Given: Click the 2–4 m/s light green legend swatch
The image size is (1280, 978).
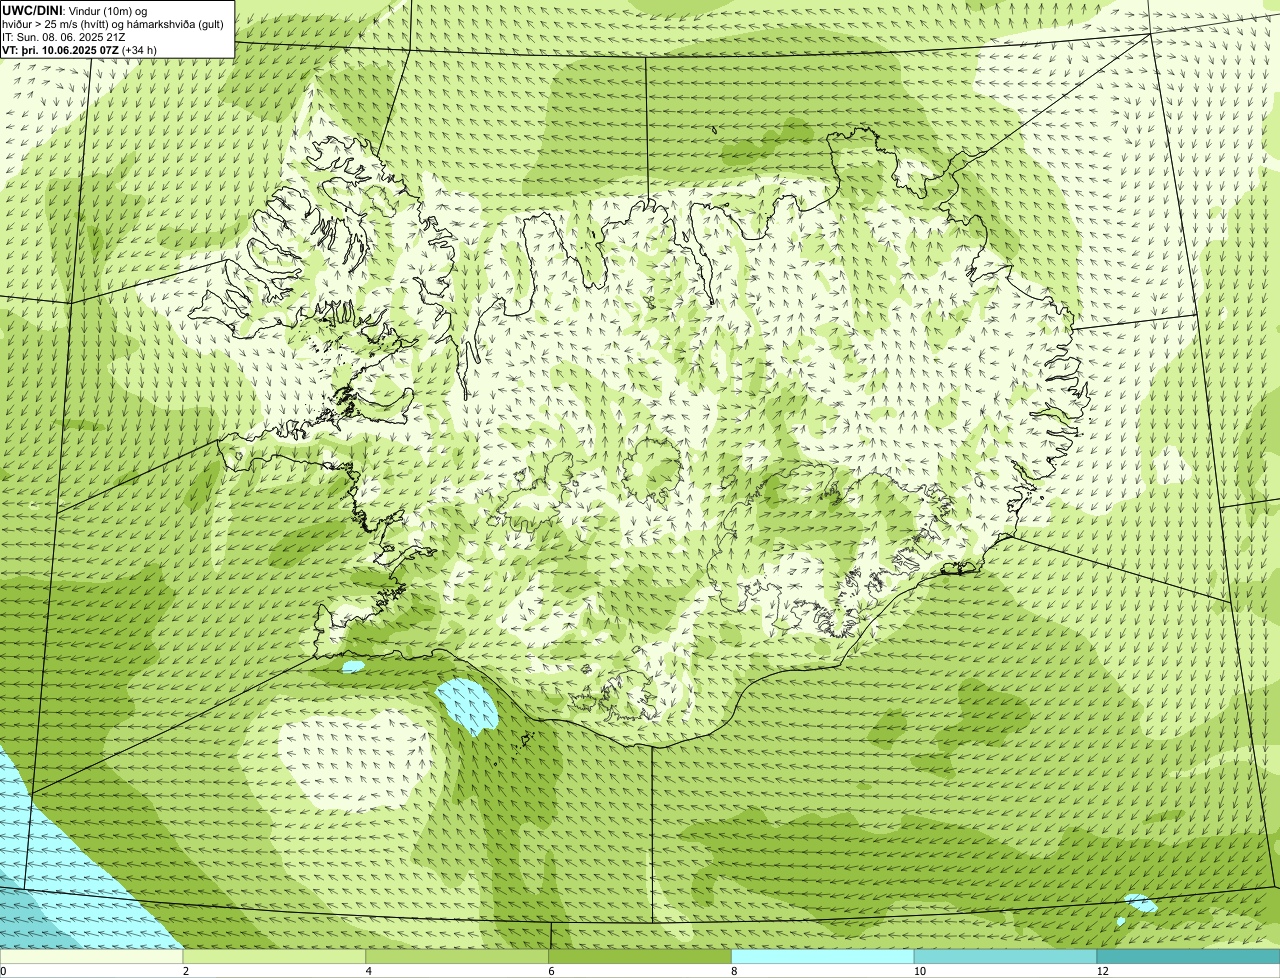Looking at the screenshot, I should click(274, 956).
